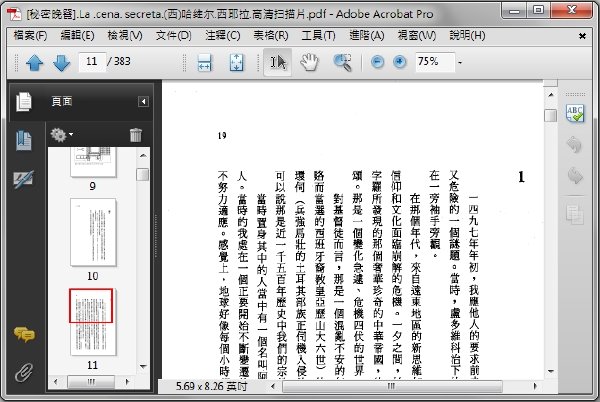Delete selected page with trash icon

(136, 135)
